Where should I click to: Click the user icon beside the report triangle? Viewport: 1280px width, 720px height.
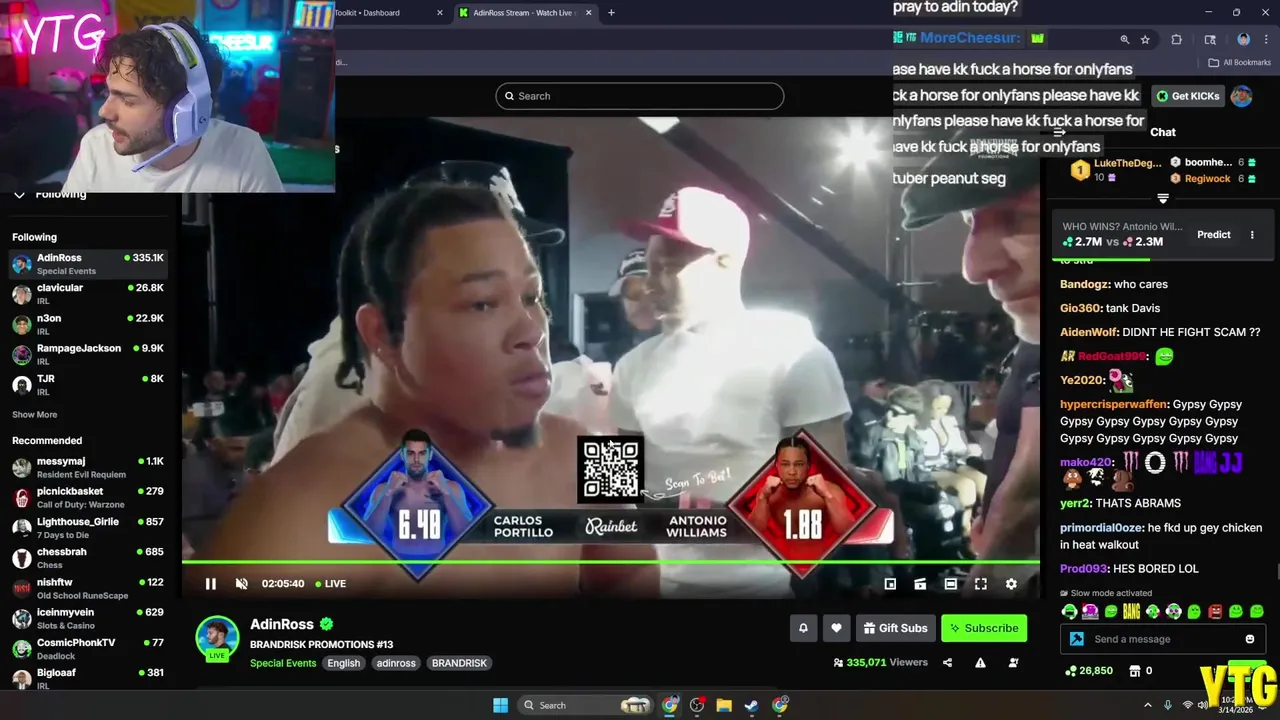[1013, 662]
